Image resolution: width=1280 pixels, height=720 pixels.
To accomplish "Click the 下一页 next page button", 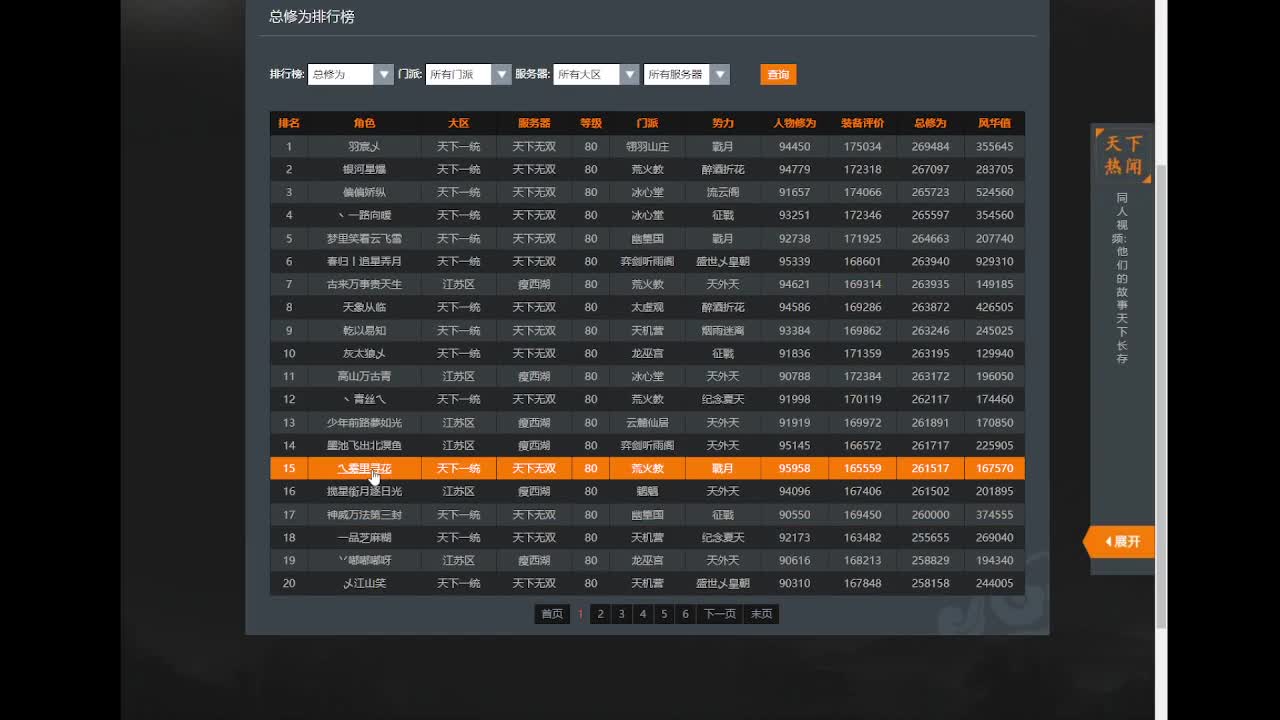I will pos(719,614).
